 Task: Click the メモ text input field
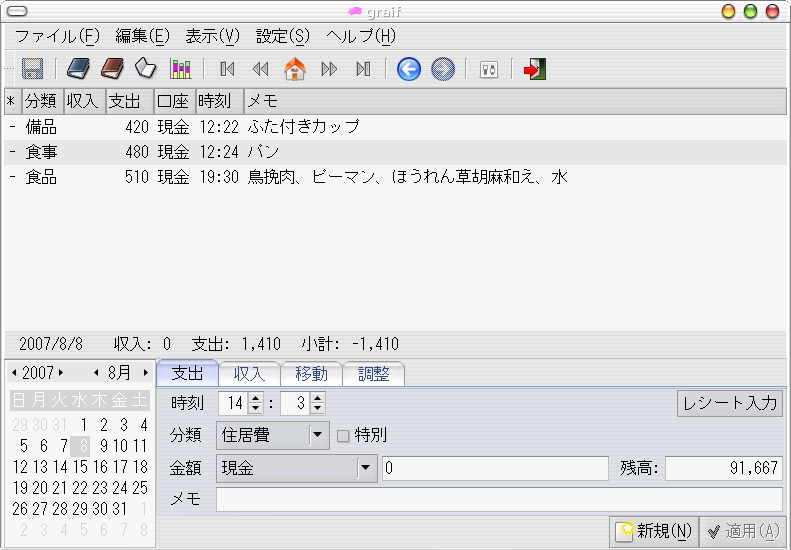pos(499,499)
